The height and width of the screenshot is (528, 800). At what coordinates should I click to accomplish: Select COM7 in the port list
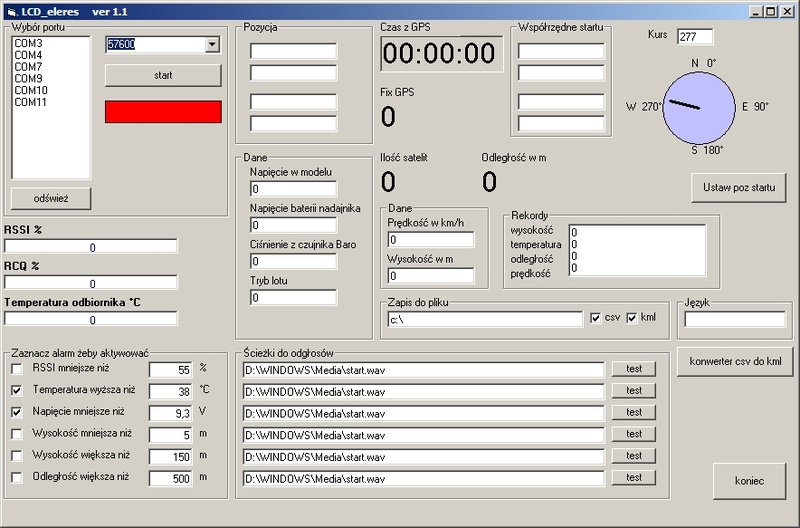click(x=29, y=67)
